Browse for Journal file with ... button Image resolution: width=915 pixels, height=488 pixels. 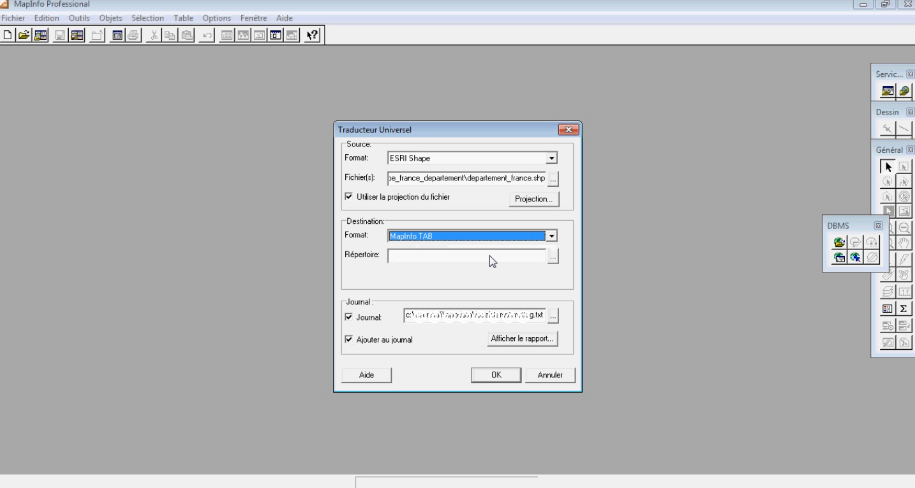click(x=553, y=316)
